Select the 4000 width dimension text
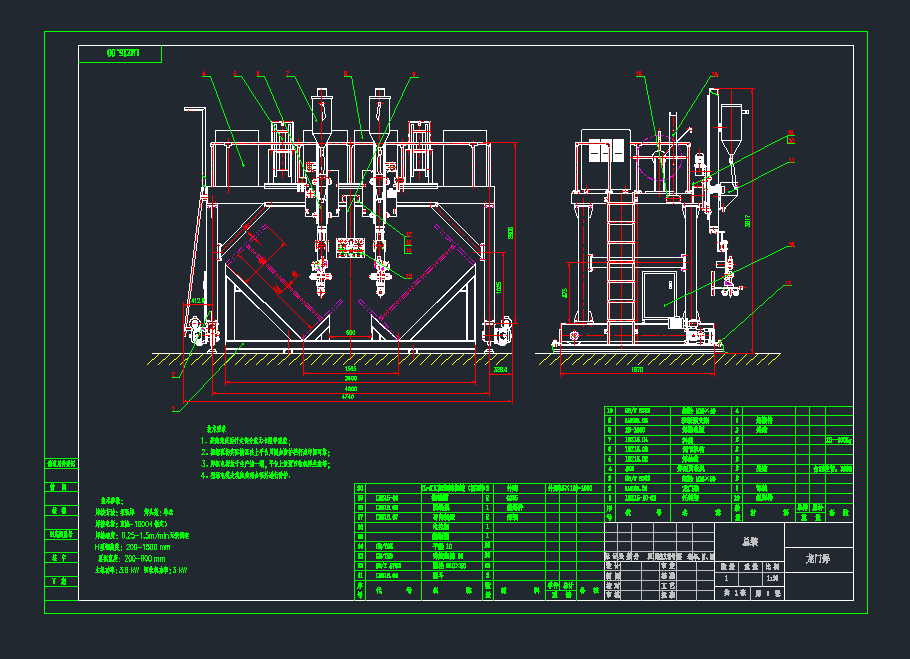910x659 pixels. (347, 389)
